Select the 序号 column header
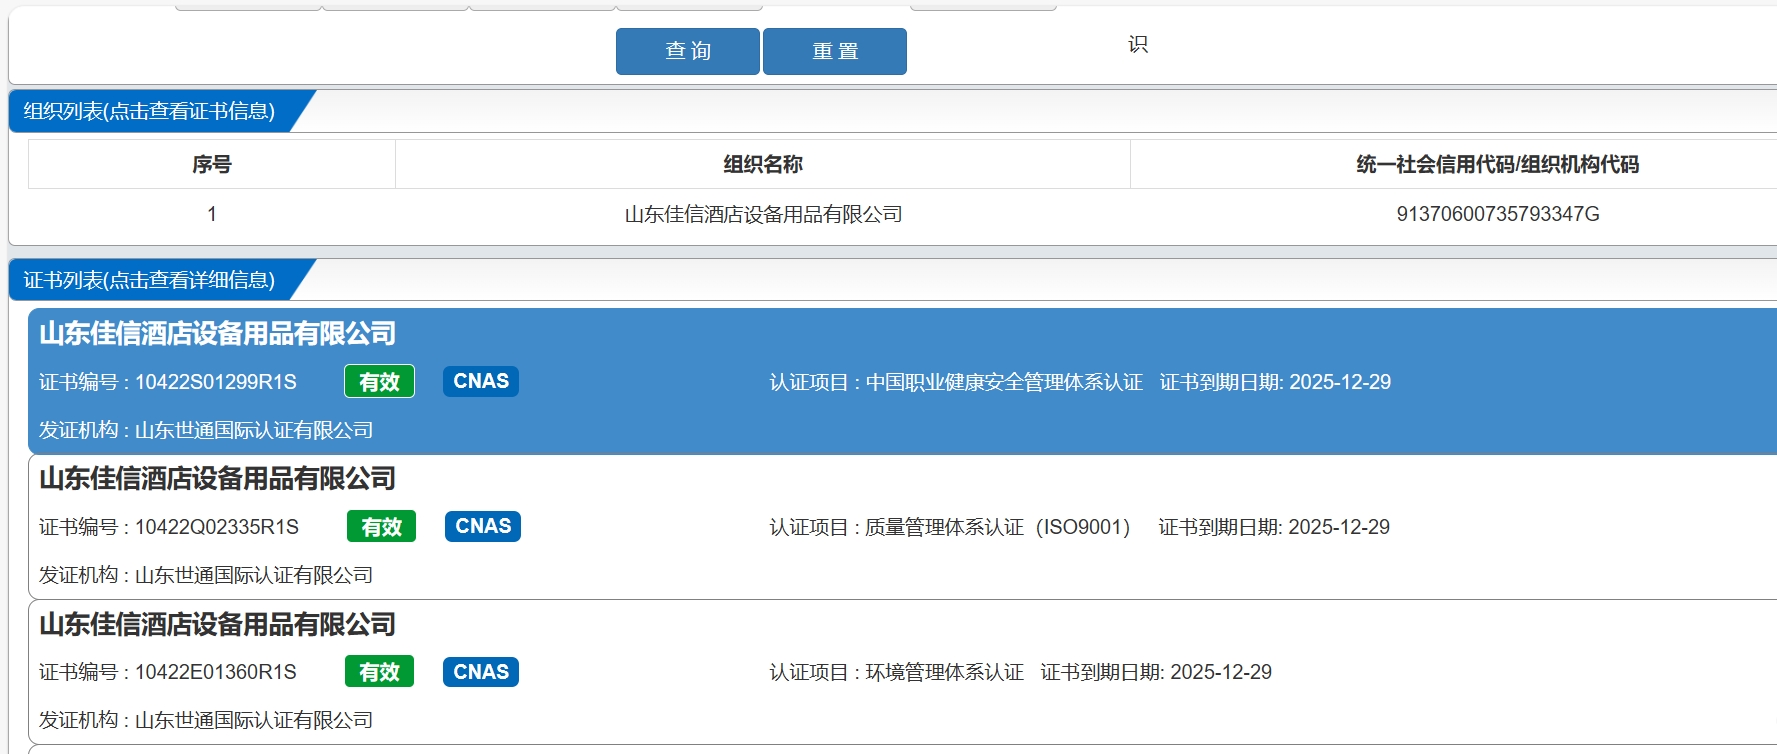The height and width of the screenshot is (754, 1777). coord(212,164)
